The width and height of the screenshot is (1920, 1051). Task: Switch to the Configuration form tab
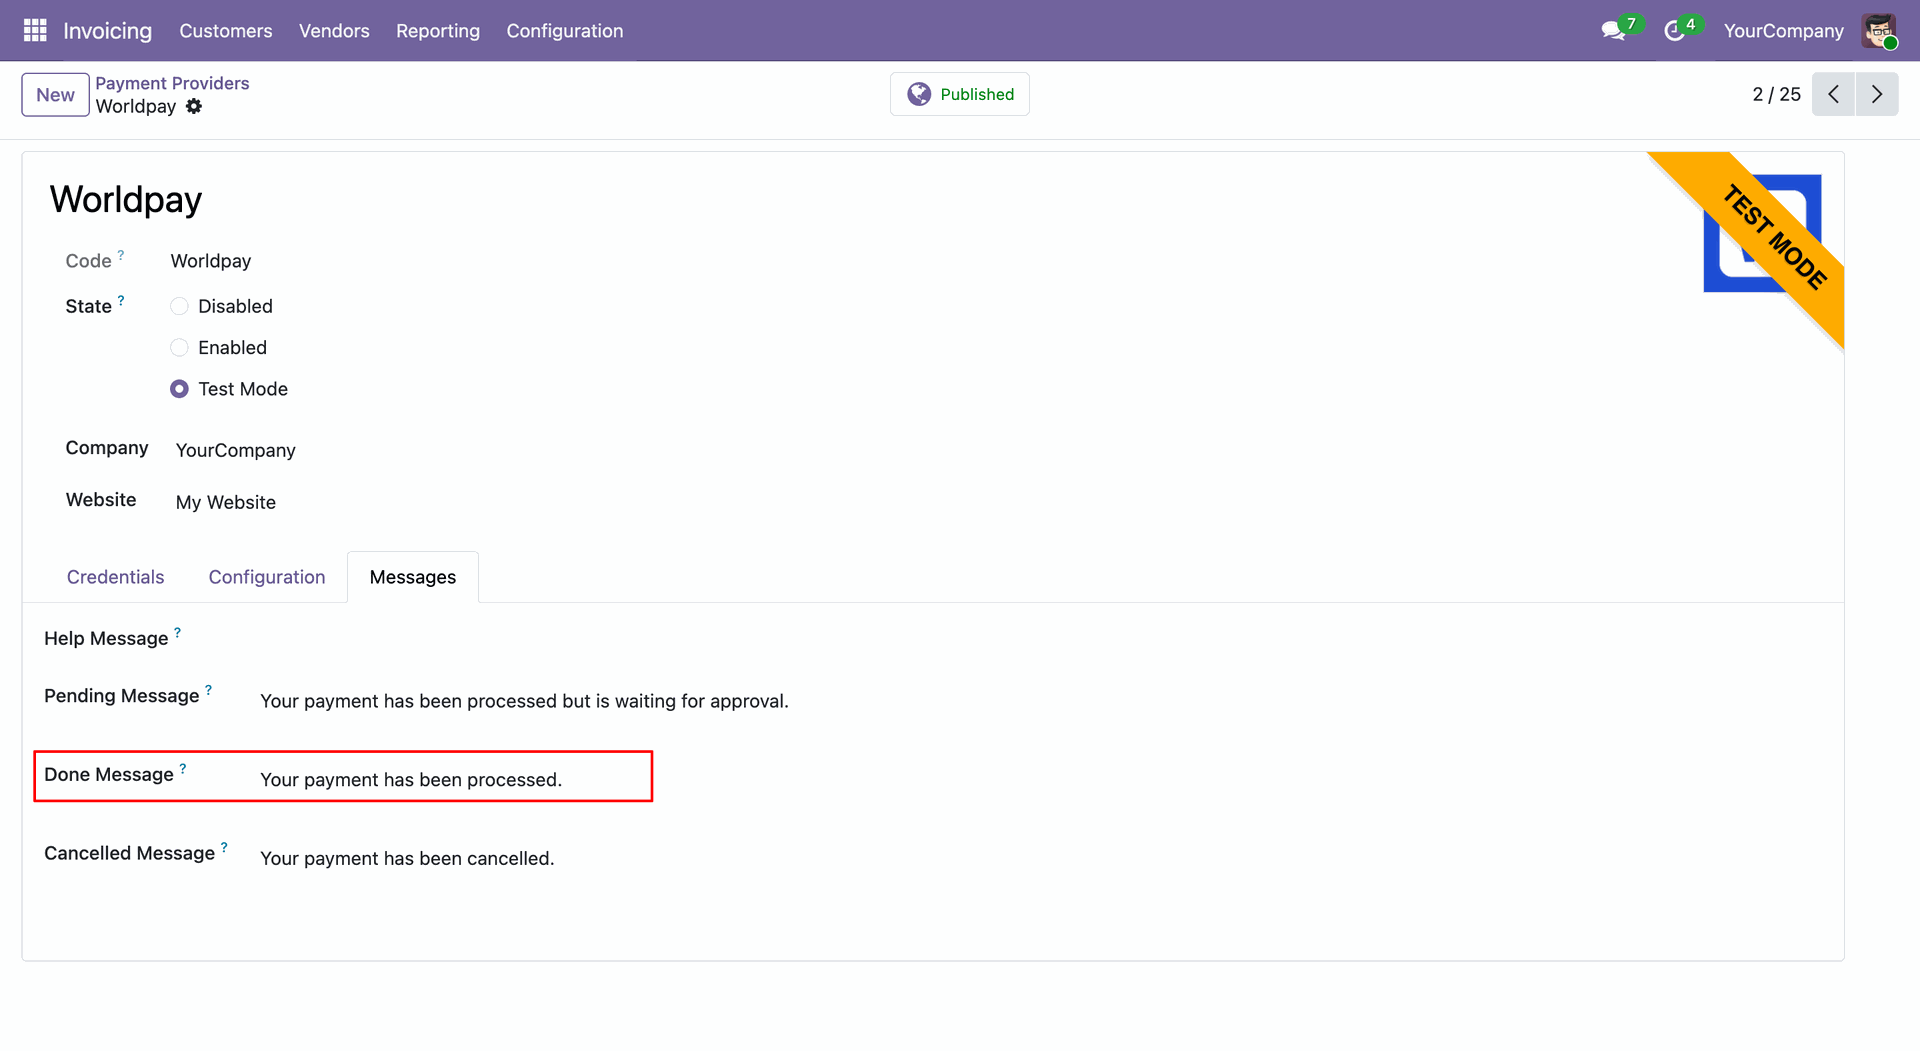coord(267,577)
